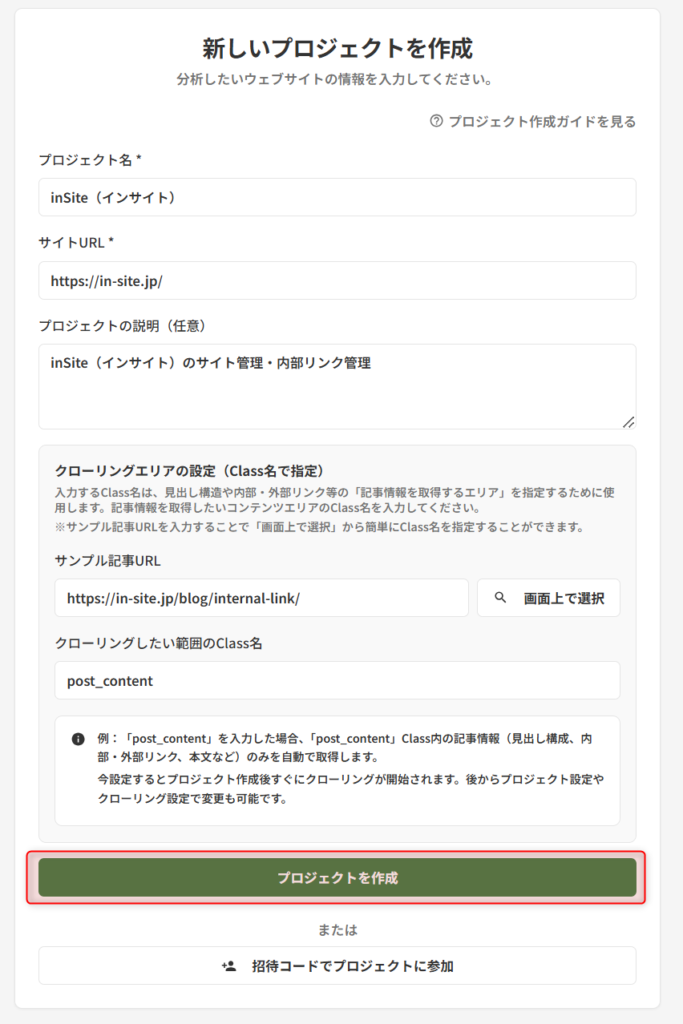Click the 招待コードでプロジェクトに参加 button
Image resolution: width=683 pixels, height=1024 pixels.
coord(341,966)
